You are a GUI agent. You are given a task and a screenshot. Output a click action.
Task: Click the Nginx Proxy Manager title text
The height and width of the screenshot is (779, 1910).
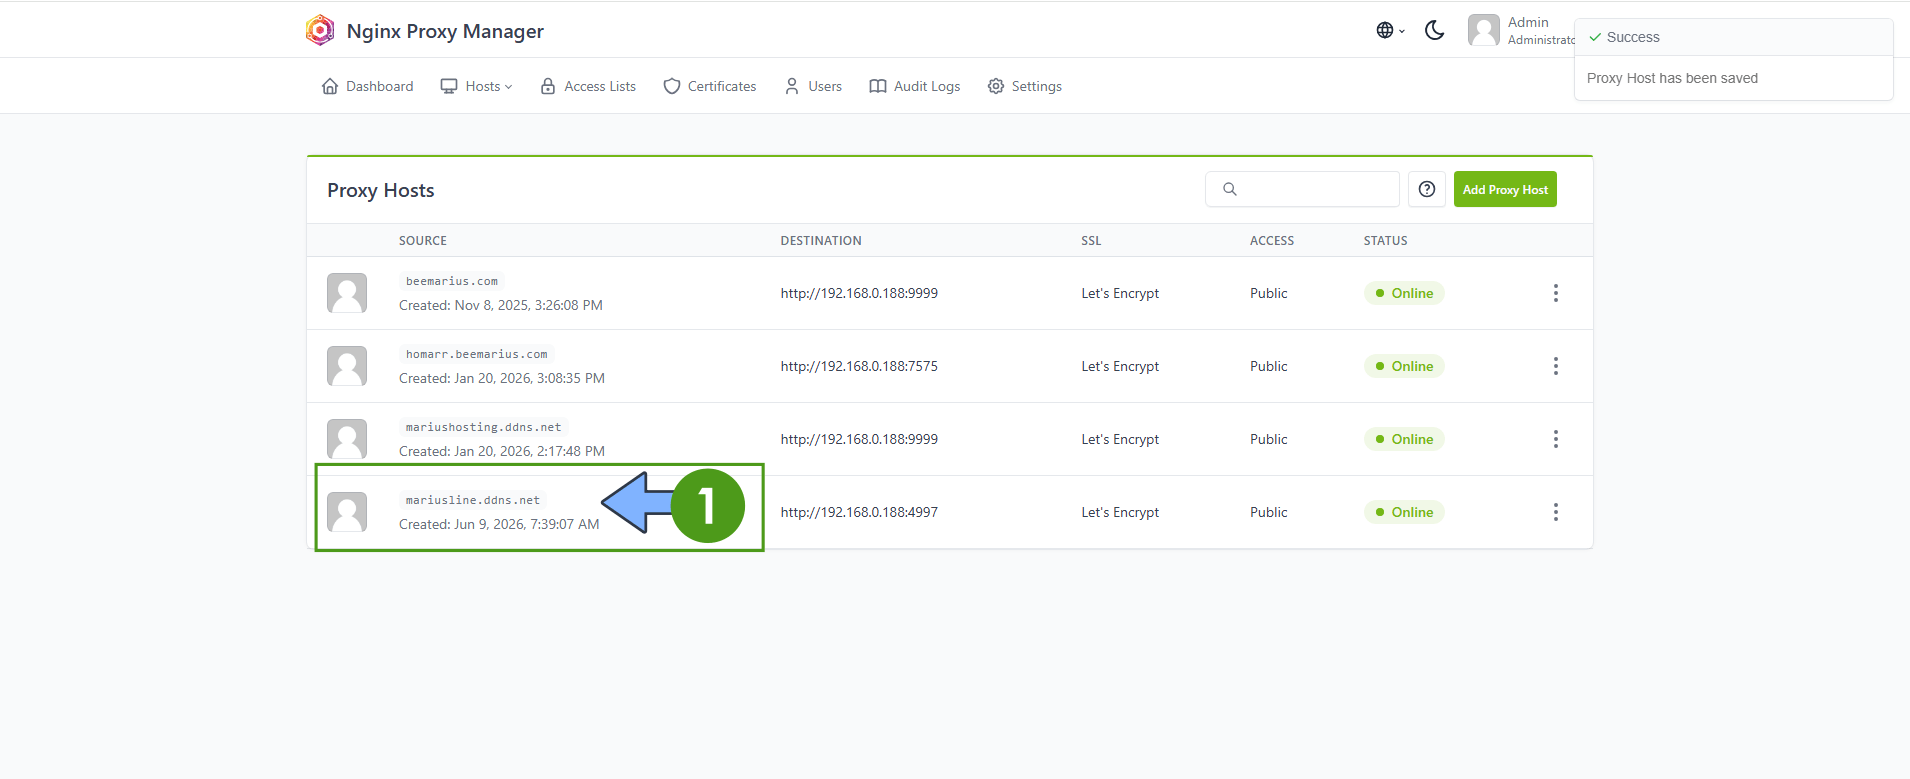[x=445, y=31]
